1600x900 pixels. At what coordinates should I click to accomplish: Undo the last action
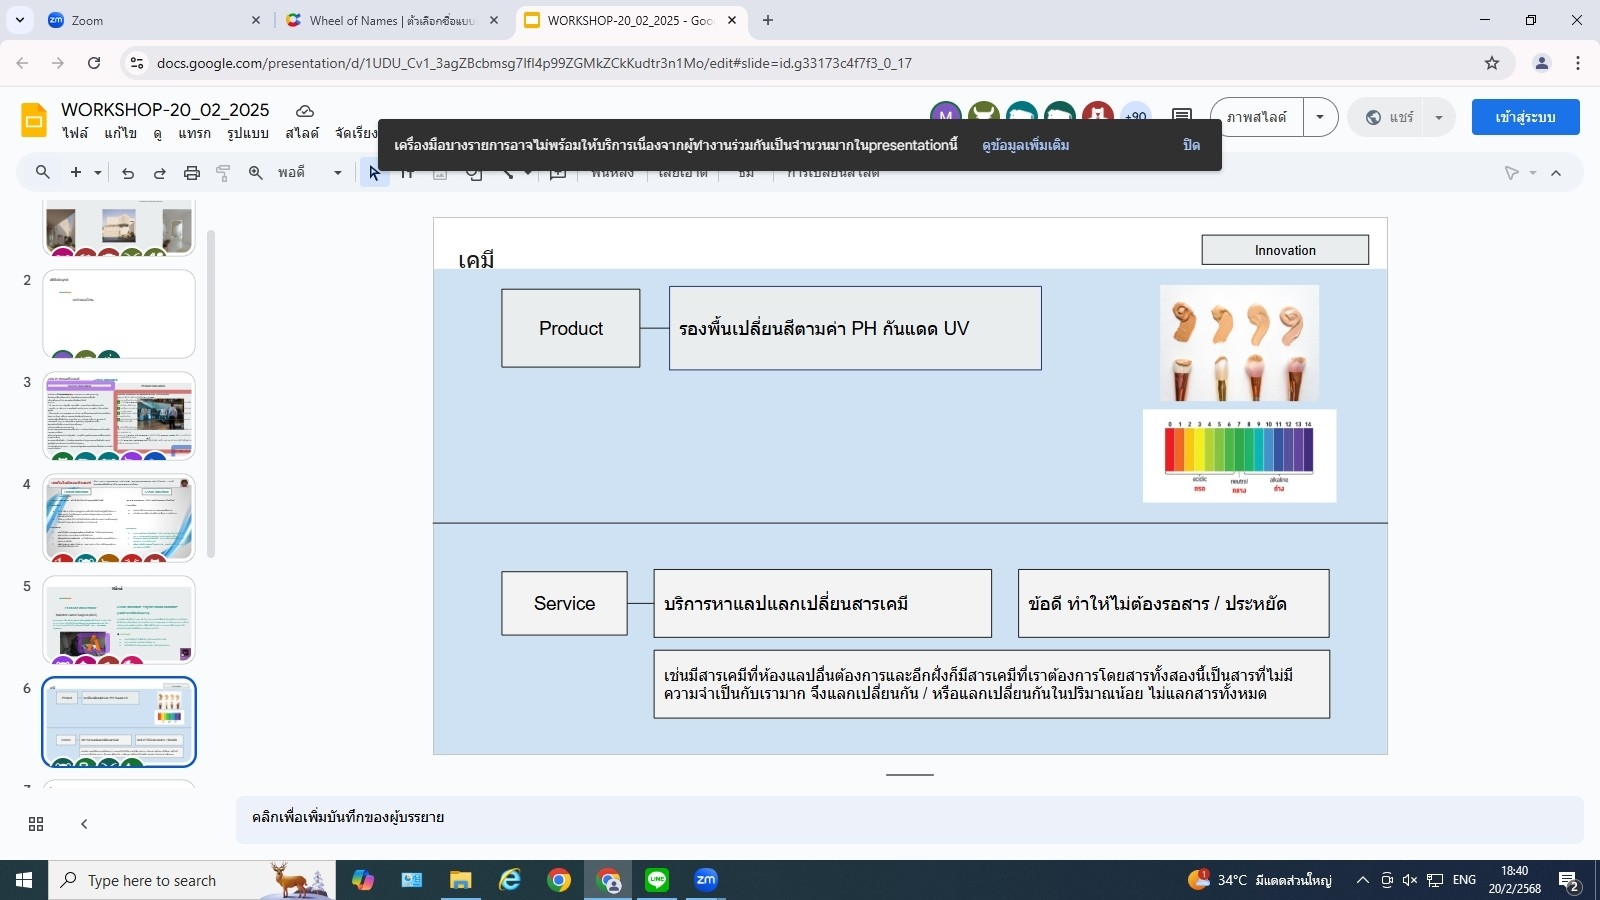pyautogui.click(x=128, y=173)
